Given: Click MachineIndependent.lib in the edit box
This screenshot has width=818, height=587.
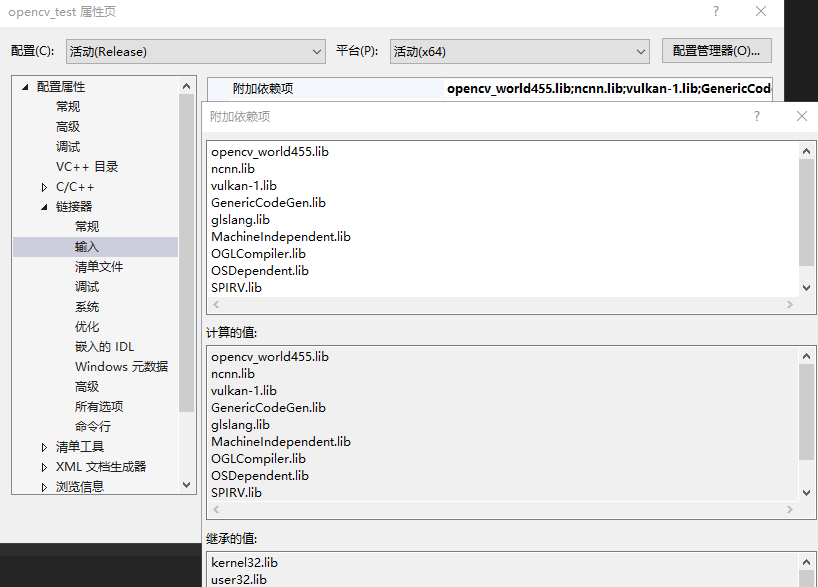Looking at the screenshot, I should click(281, 237).
